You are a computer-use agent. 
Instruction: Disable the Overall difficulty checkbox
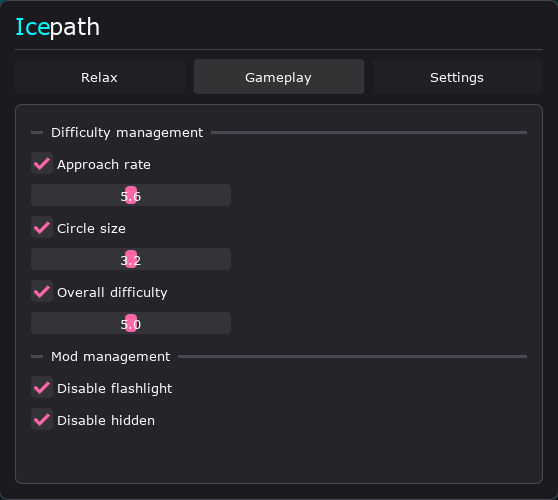pos(42,291)
